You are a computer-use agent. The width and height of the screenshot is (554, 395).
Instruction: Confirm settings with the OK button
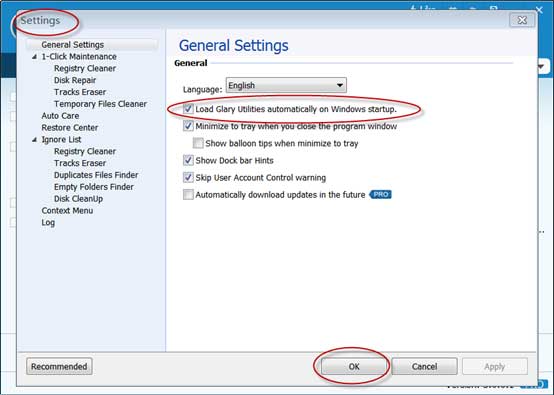pos(354,366)
